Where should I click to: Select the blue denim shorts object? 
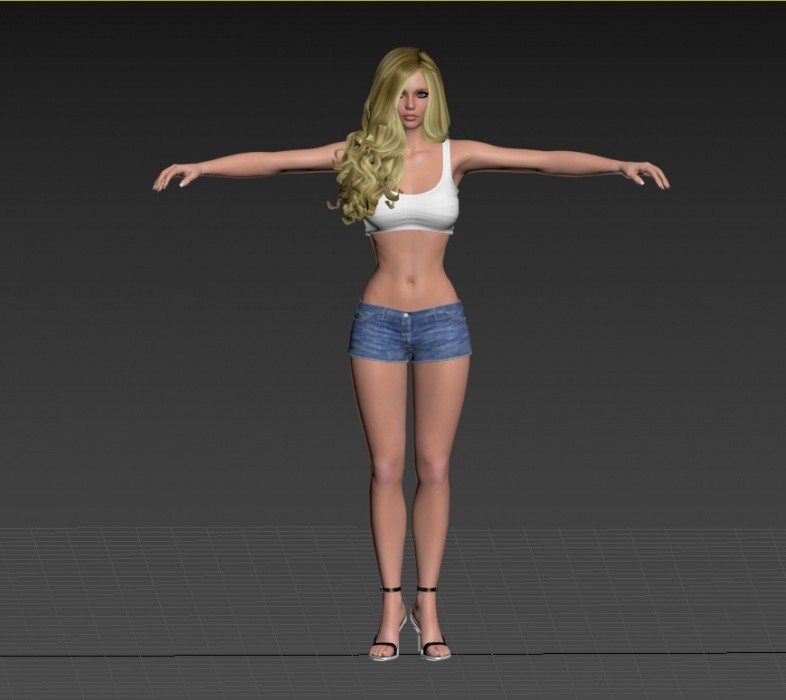(x=409, y=332)
